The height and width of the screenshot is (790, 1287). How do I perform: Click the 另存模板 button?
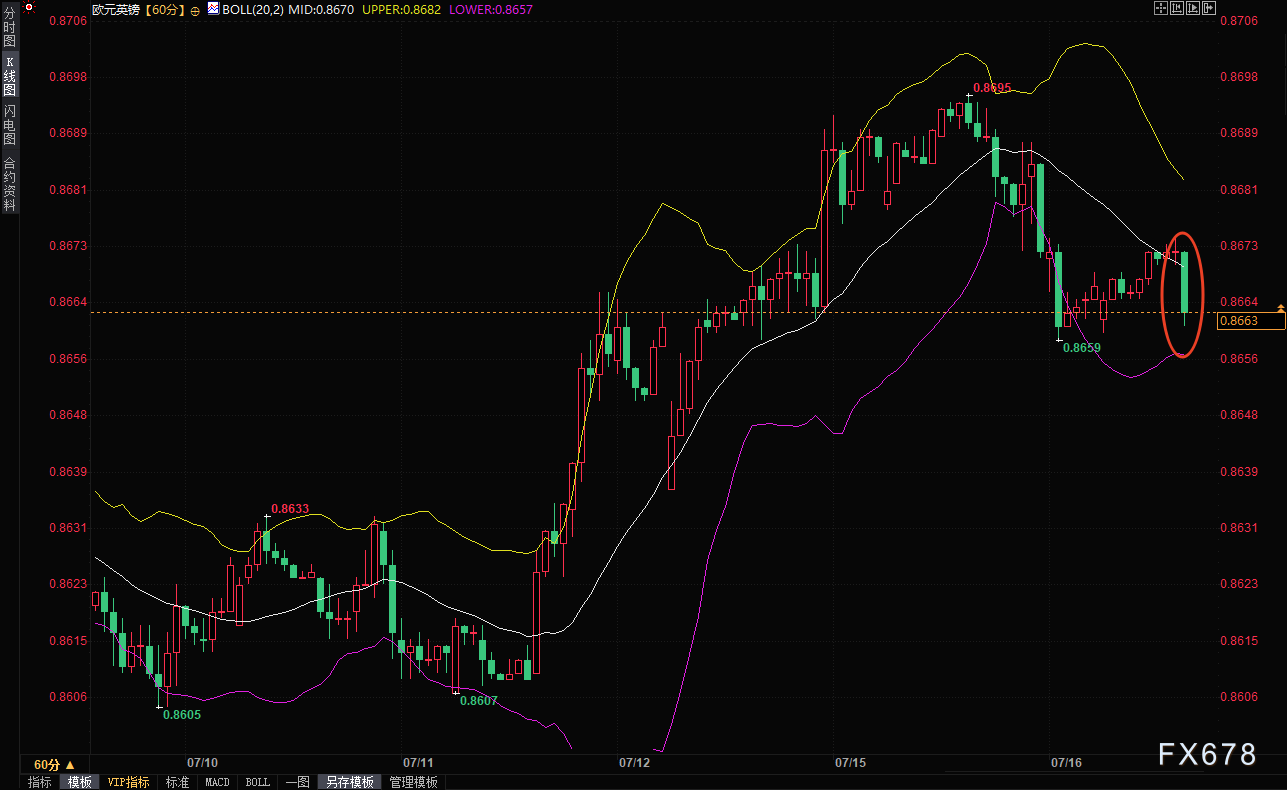click(349, 782)
